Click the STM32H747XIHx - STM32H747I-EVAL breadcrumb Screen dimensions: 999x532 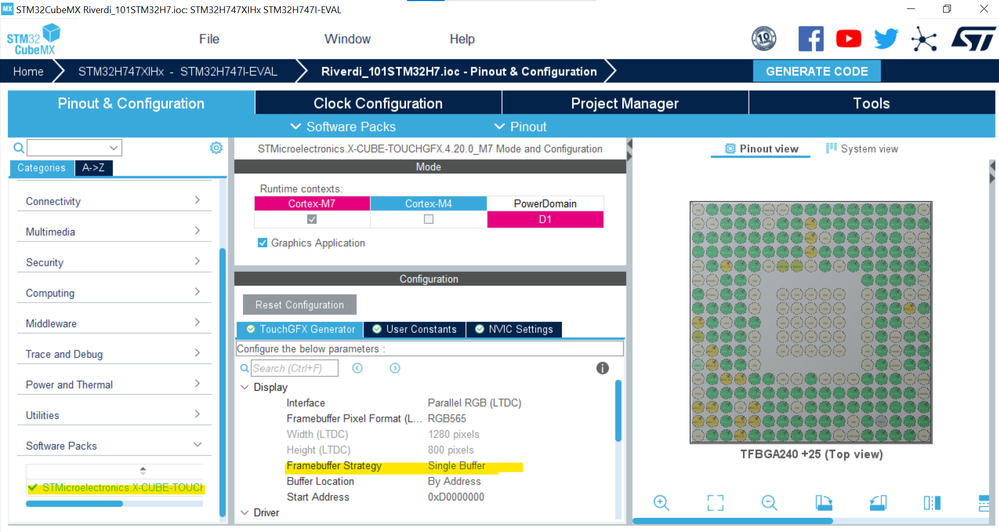178,71
